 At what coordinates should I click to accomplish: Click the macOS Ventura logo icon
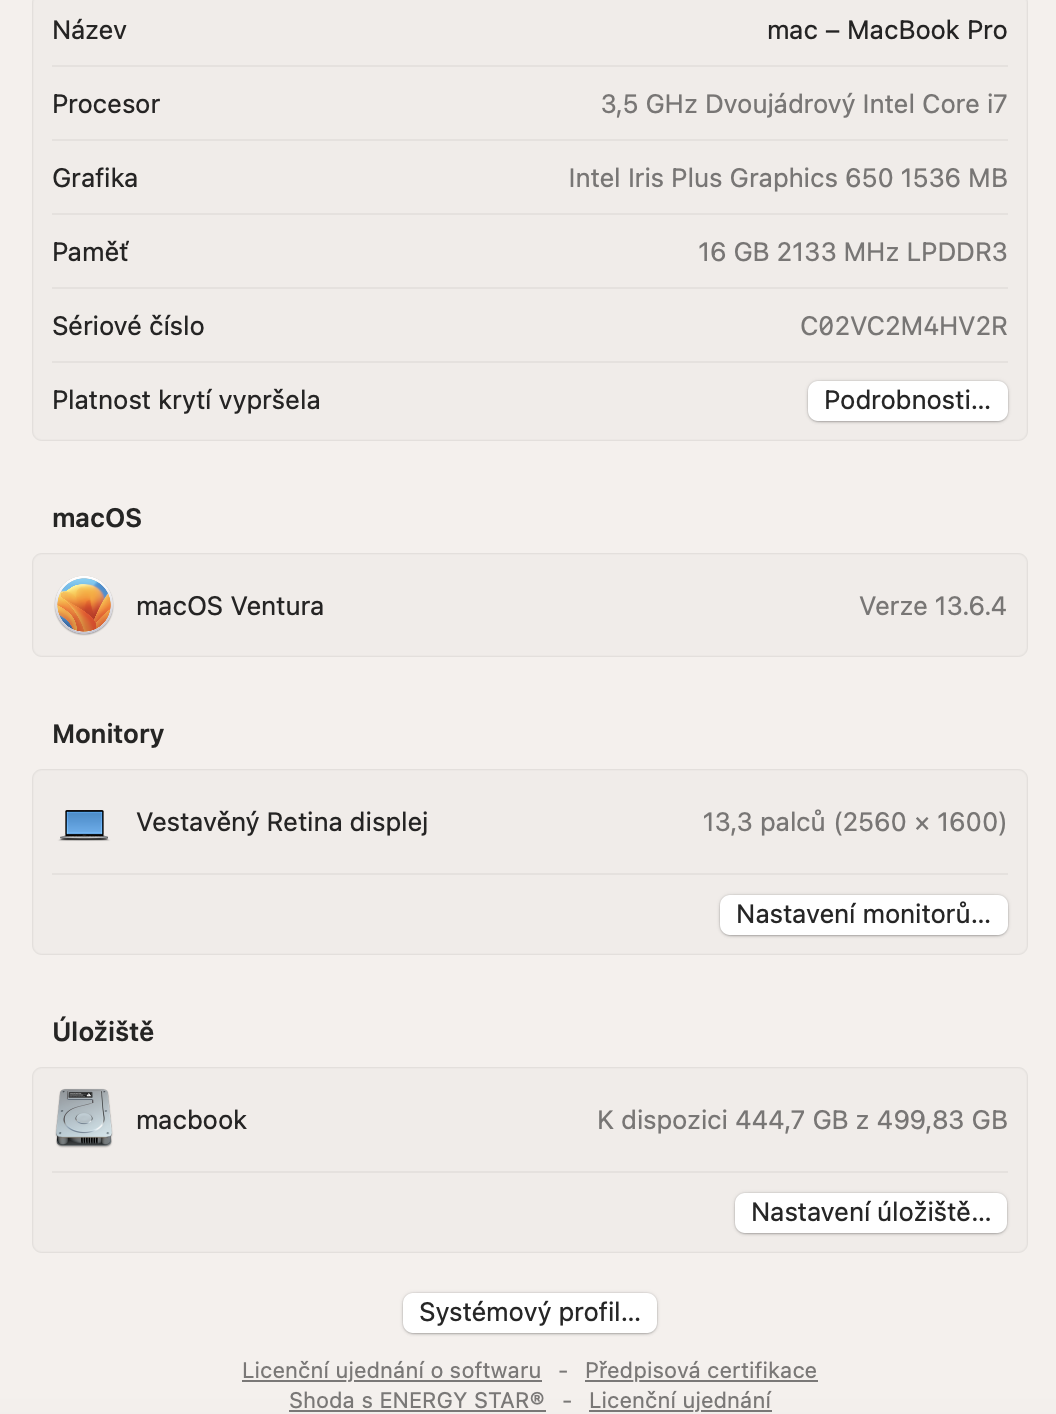click(84, 606)
